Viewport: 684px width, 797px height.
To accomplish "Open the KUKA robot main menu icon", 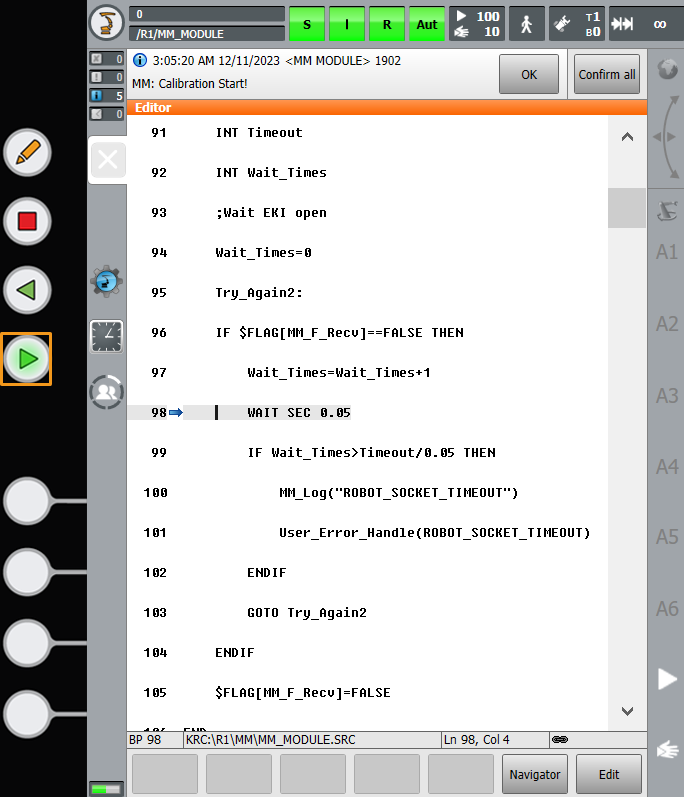I will (106, 23).
